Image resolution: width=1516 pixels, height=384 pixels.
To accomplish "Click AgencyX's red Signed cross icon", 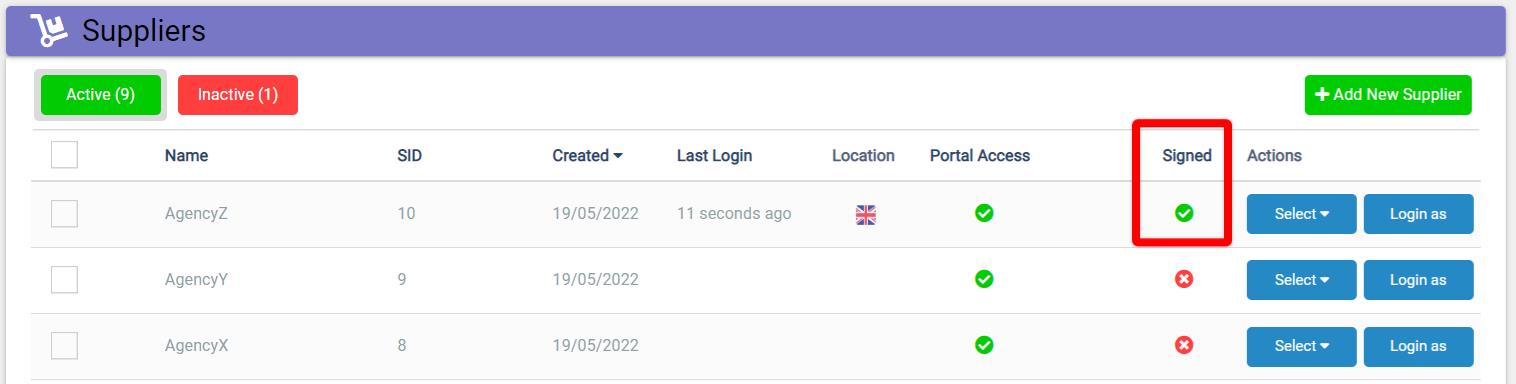I will point(1184,345).
